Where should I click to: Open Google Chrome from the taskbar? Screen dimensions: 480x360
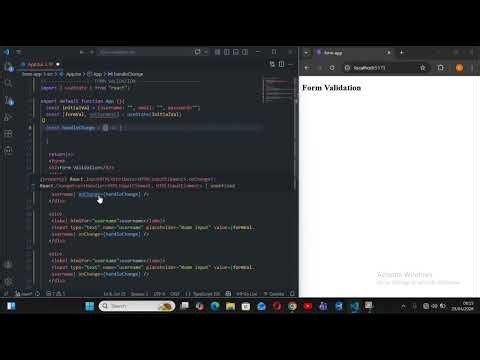tap(292, 306)
